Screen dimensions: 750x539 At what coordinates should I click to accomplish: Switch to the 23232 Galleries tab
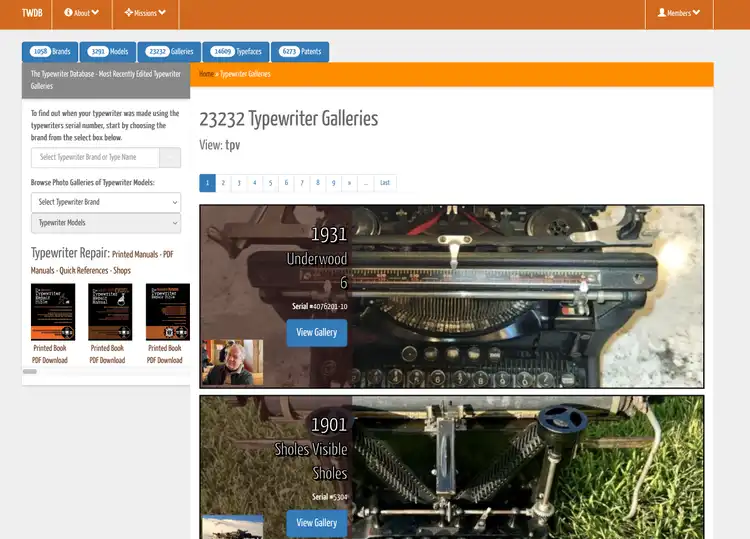click(x=169, y=52)
